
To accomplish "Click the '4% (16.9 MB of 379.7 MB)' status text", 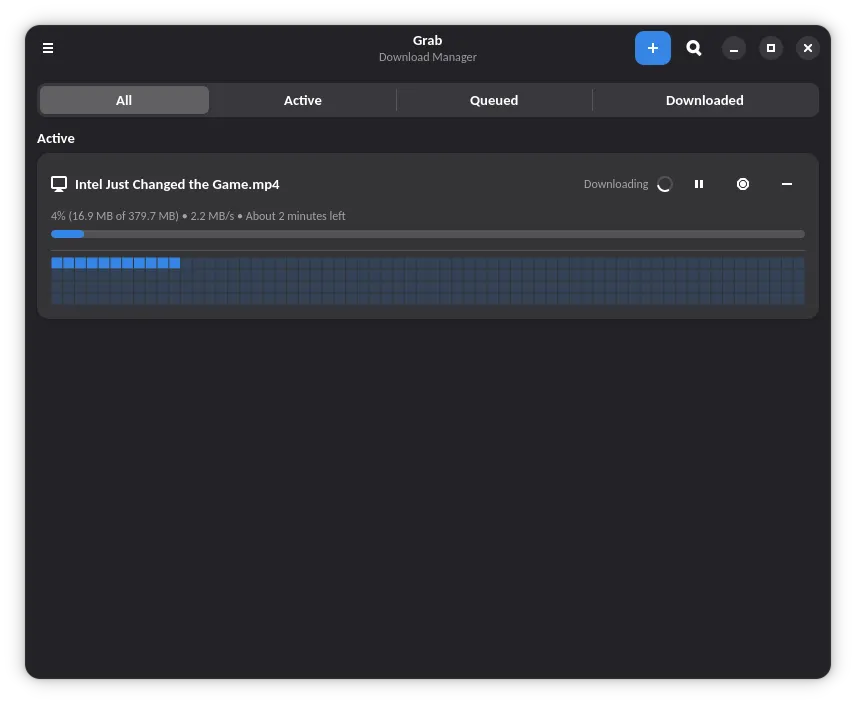I will [115, 216].
